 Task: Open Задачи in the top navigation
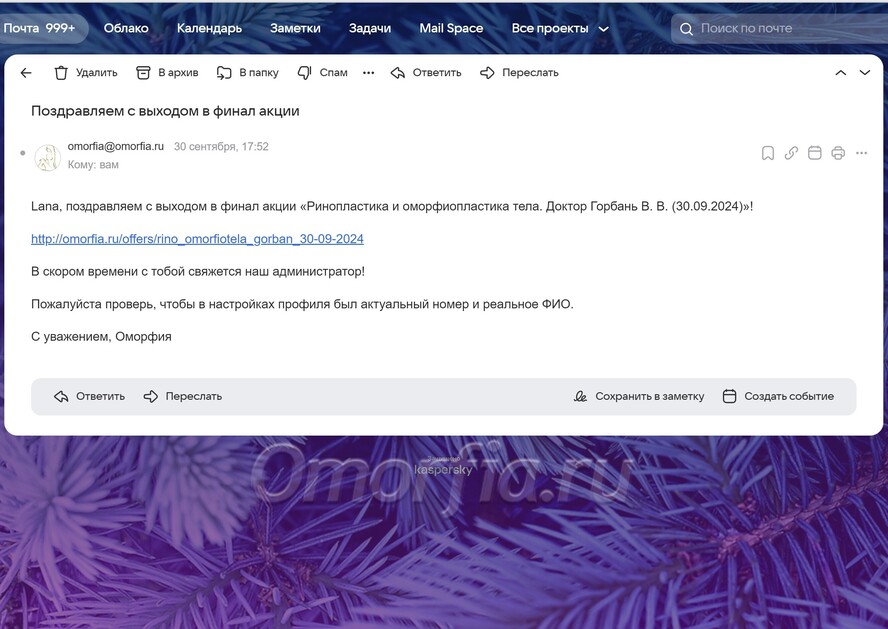pyautogui.click(x=370, y=28)
